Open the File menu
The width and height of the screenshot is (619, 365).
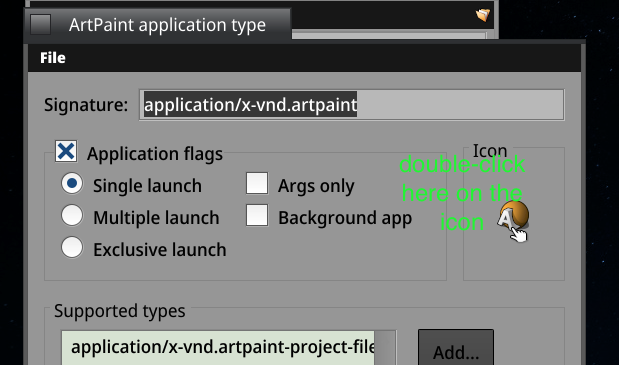click(53, 58)
